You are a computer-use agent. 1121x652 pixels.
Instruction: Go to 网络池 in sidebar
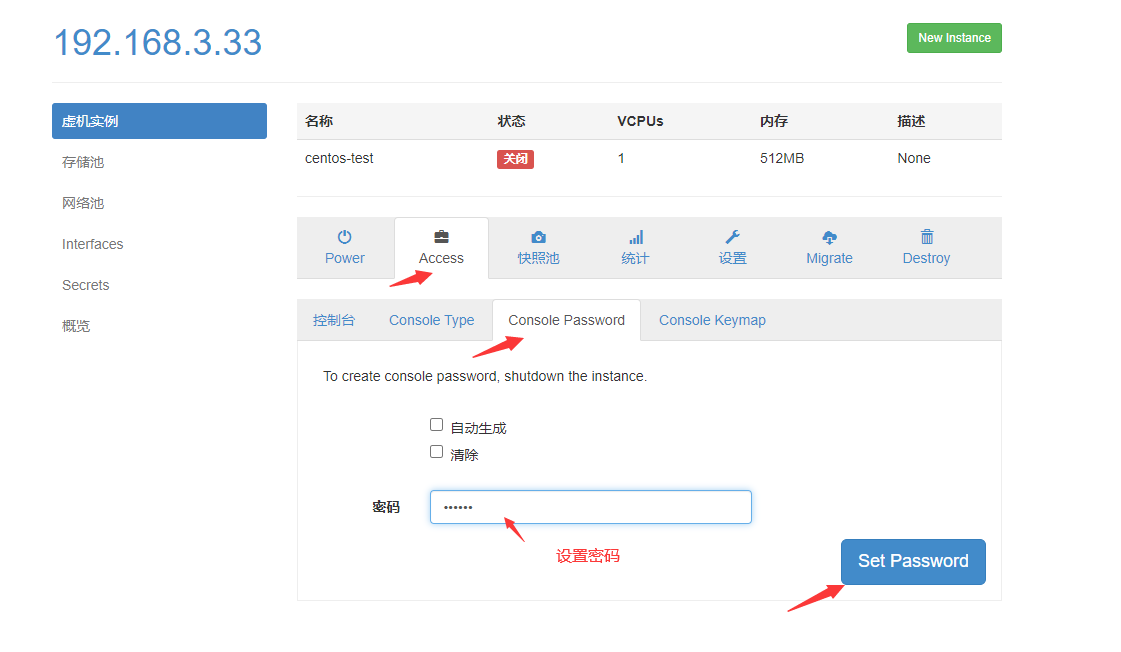click(x=83, y=203)
